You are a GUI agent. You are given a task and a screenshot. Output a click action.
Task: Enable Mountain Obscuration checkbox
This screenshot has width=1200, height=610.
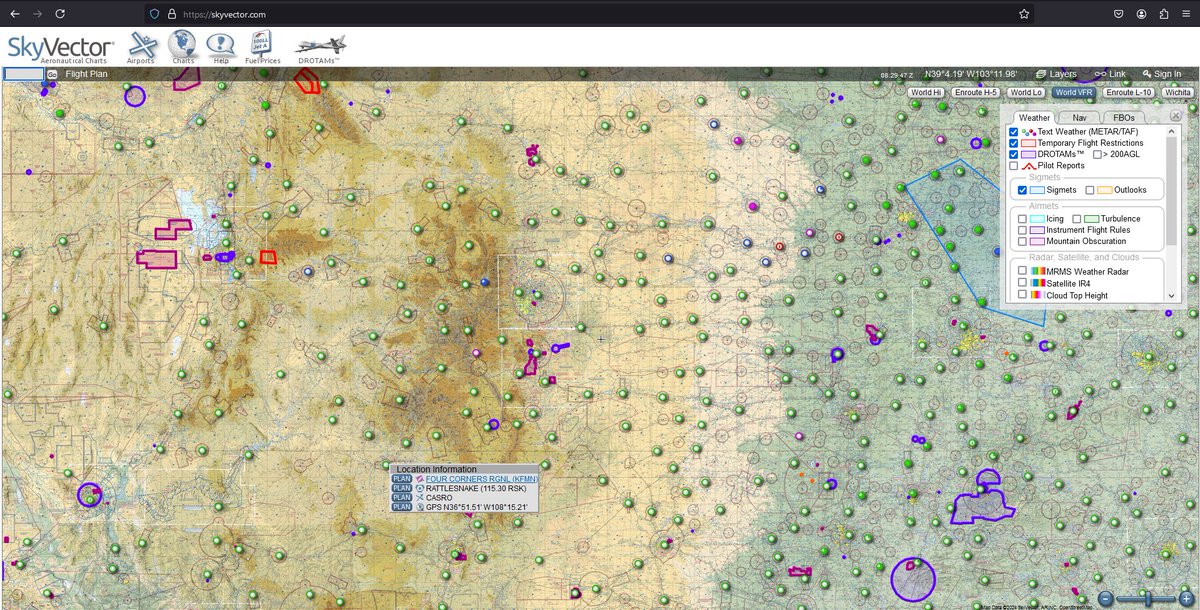point(1022,241)
